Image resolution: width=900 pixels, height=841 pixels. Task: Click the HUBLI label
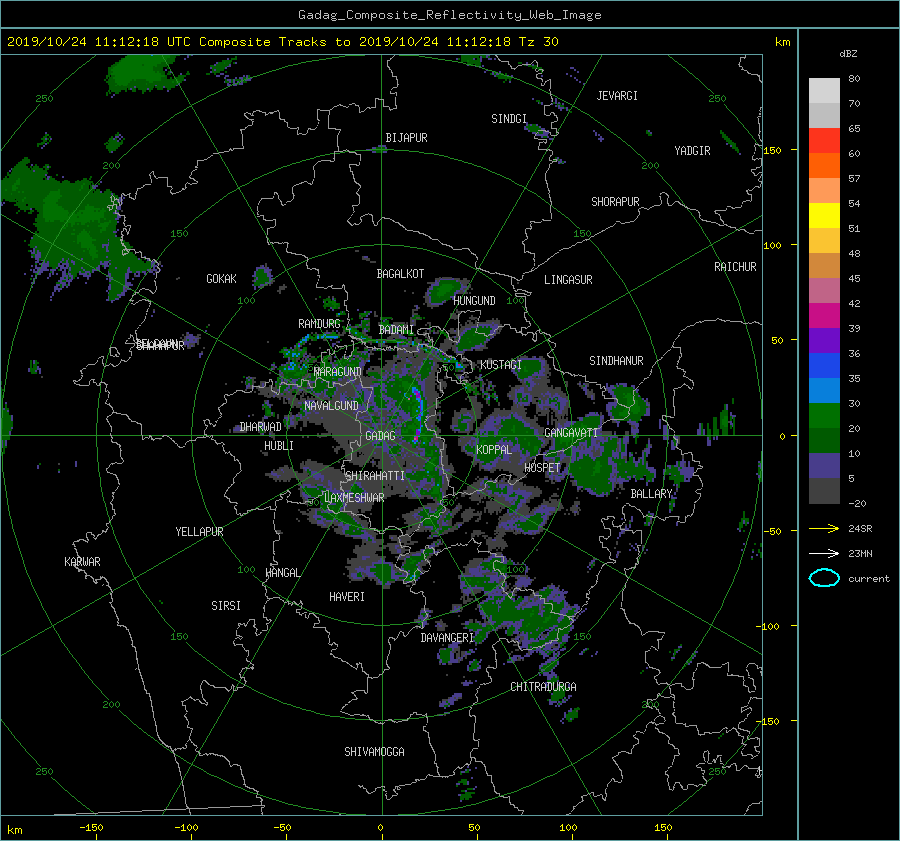point(279,446)
